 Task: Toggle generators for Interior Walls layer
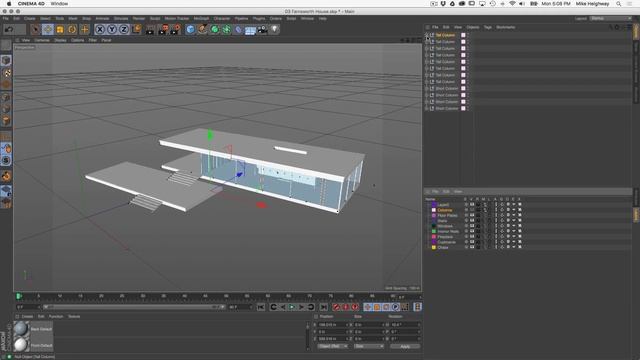point(502,231)
